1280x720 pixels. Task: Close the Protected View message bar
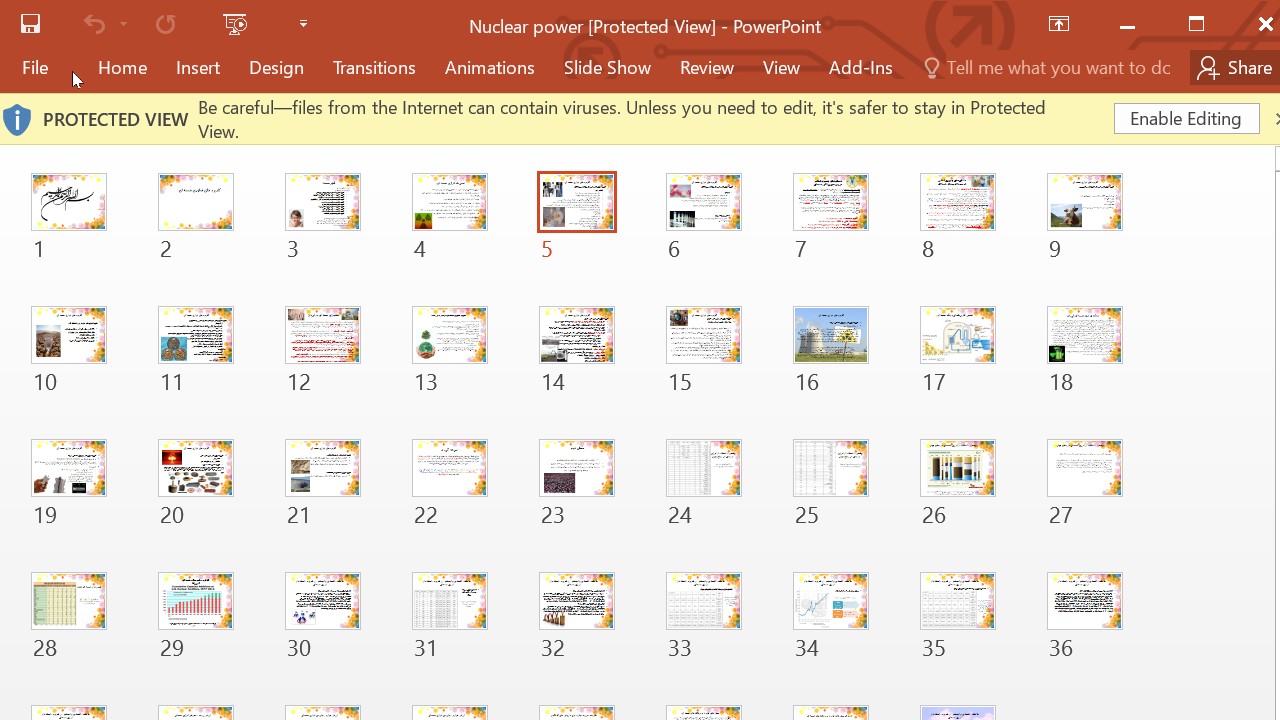[1276, 119]
